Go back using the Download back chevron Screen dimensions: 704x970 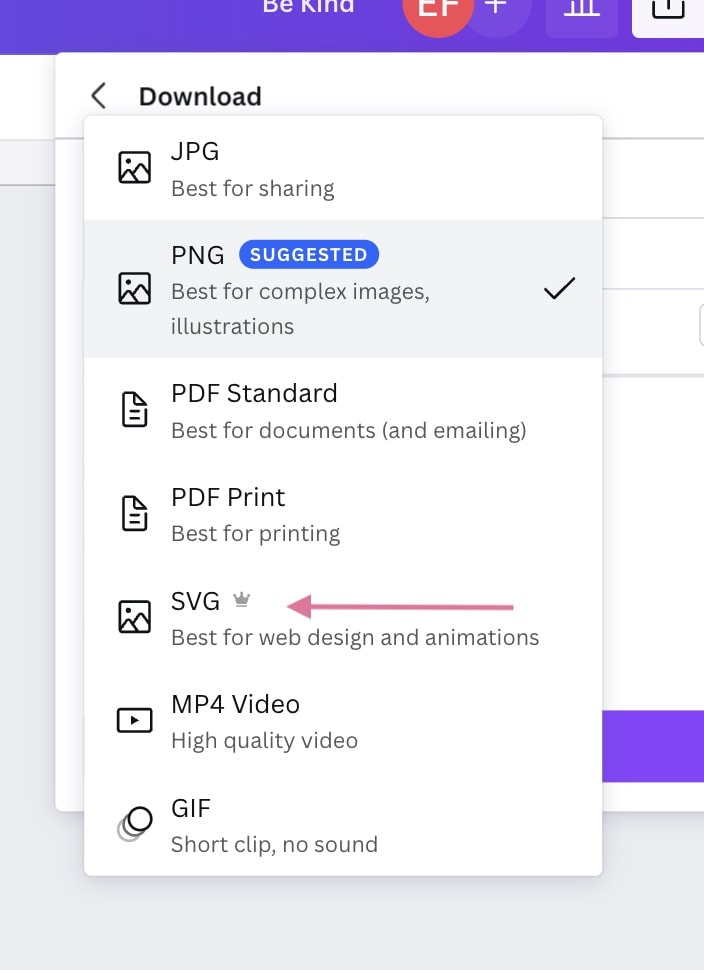pos(98,96)
